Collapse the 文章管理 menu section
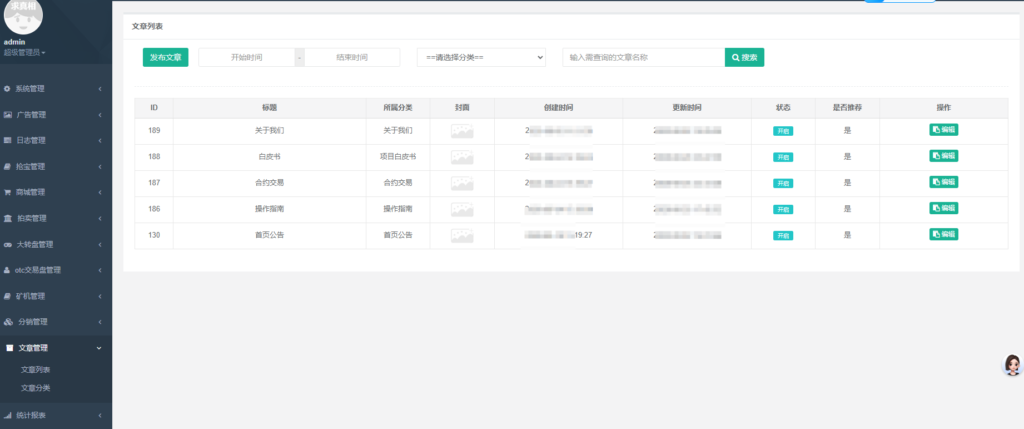 (x=56, y=348)
